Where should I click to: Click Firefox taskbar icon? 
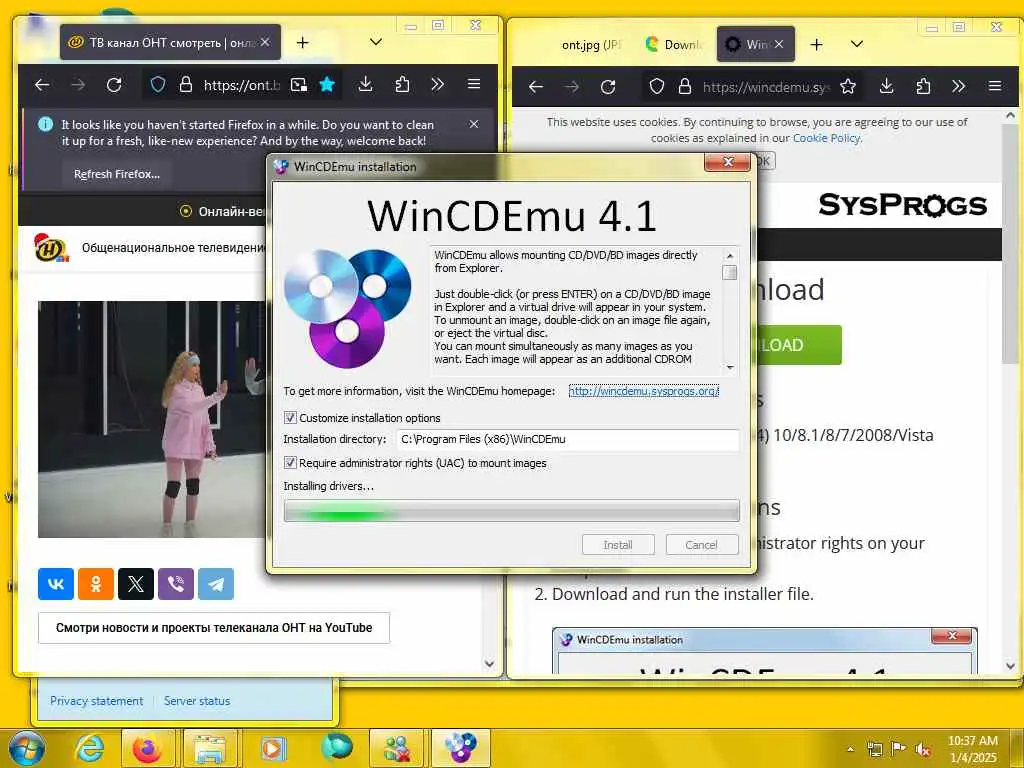pyautogui.click(x=148, y=749)
